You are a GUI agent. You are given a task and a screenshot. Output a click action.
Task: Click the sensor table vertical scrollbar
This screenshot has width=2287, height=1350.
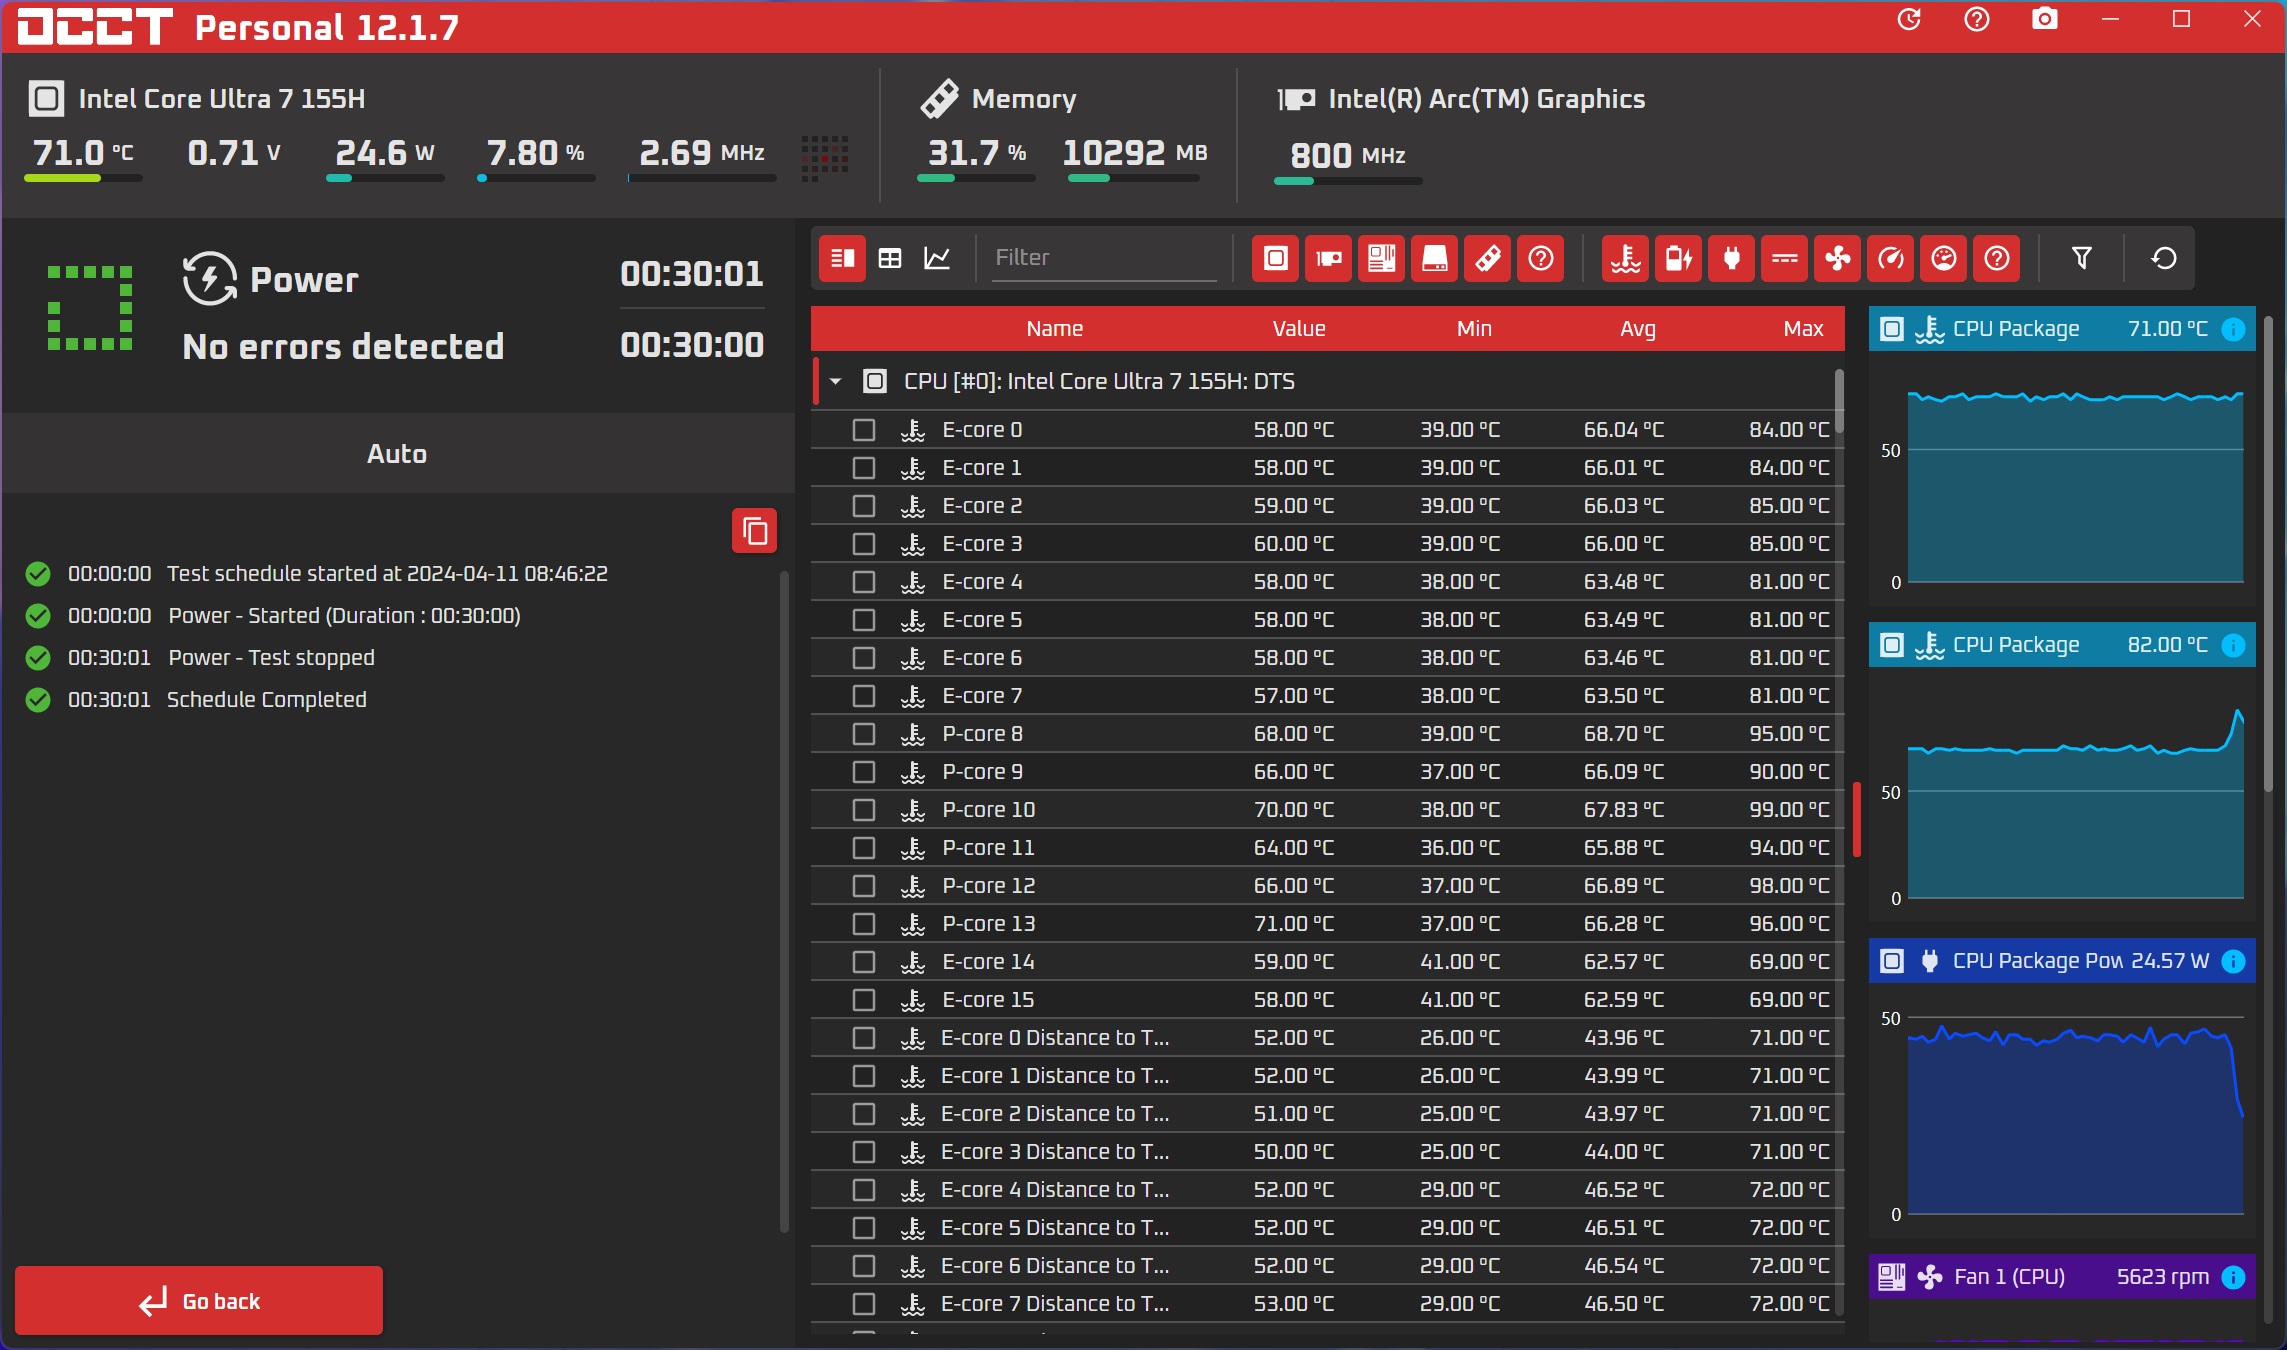pyautogui.click(x=1839, y=402)
